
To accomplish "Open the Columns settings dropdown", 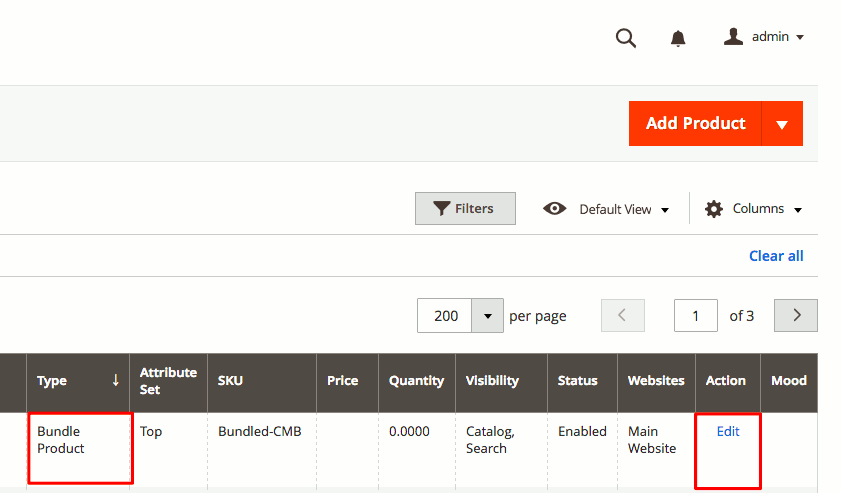I will (x=754, y=209).
